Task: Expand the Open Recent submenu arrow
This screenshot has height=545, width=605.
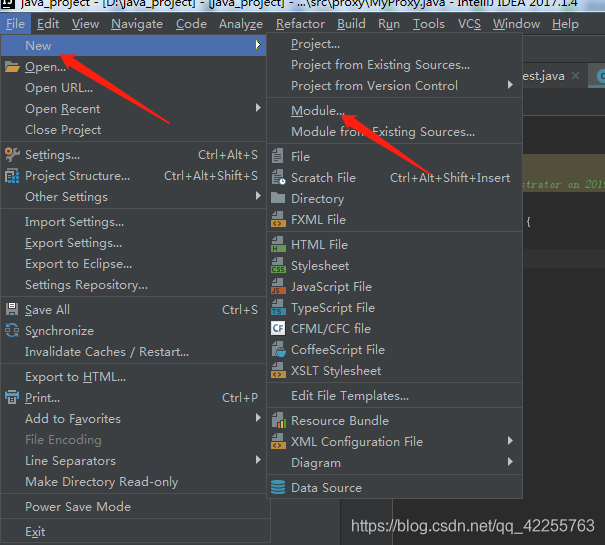Action: (x=258, y=108)
